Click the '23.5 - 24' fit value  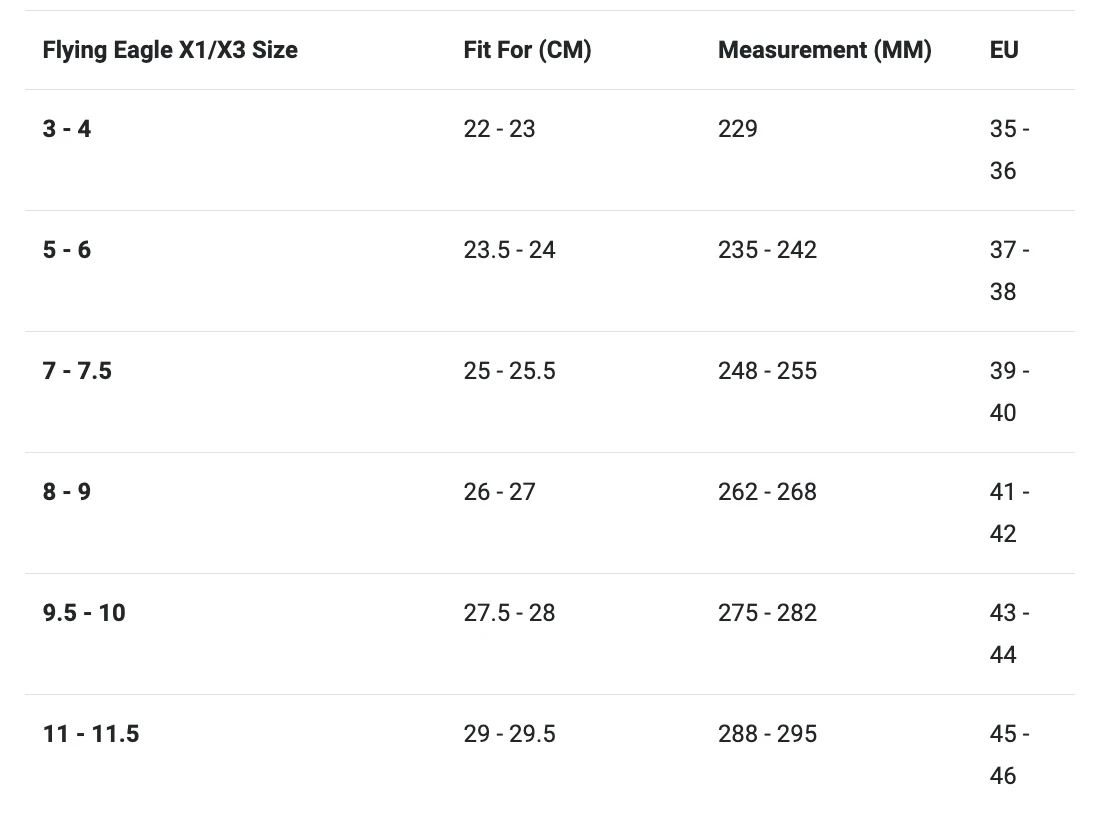[x=509, y=250]
